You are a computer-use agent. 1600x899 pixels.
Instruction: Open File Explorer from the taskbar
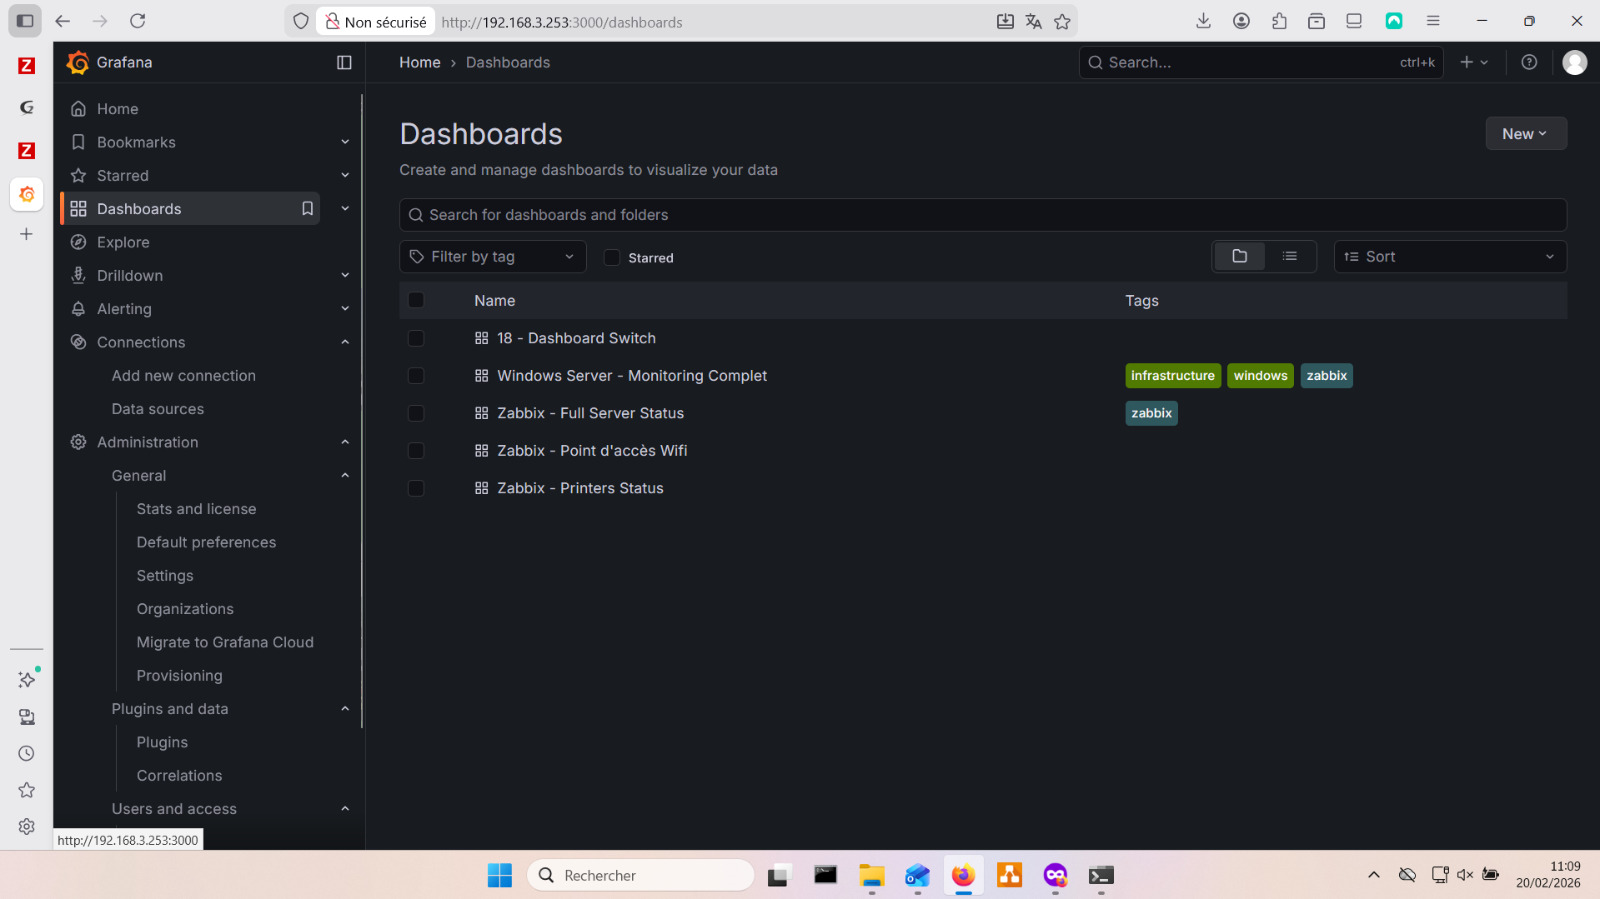(871, 876)
